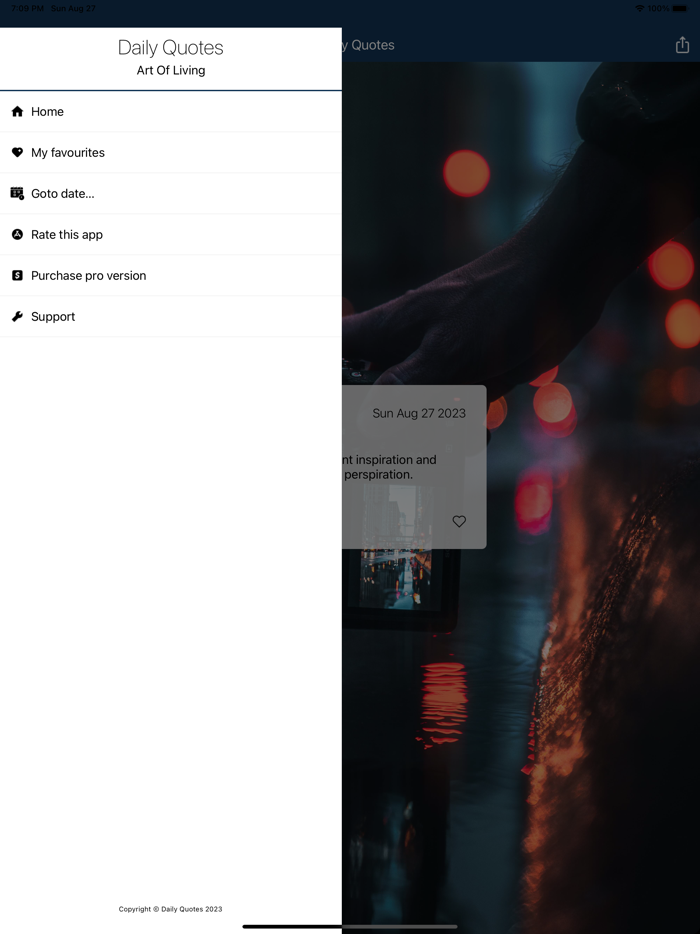
Task: Click the Daily Quotes drawer title
Action: [170, 48]
